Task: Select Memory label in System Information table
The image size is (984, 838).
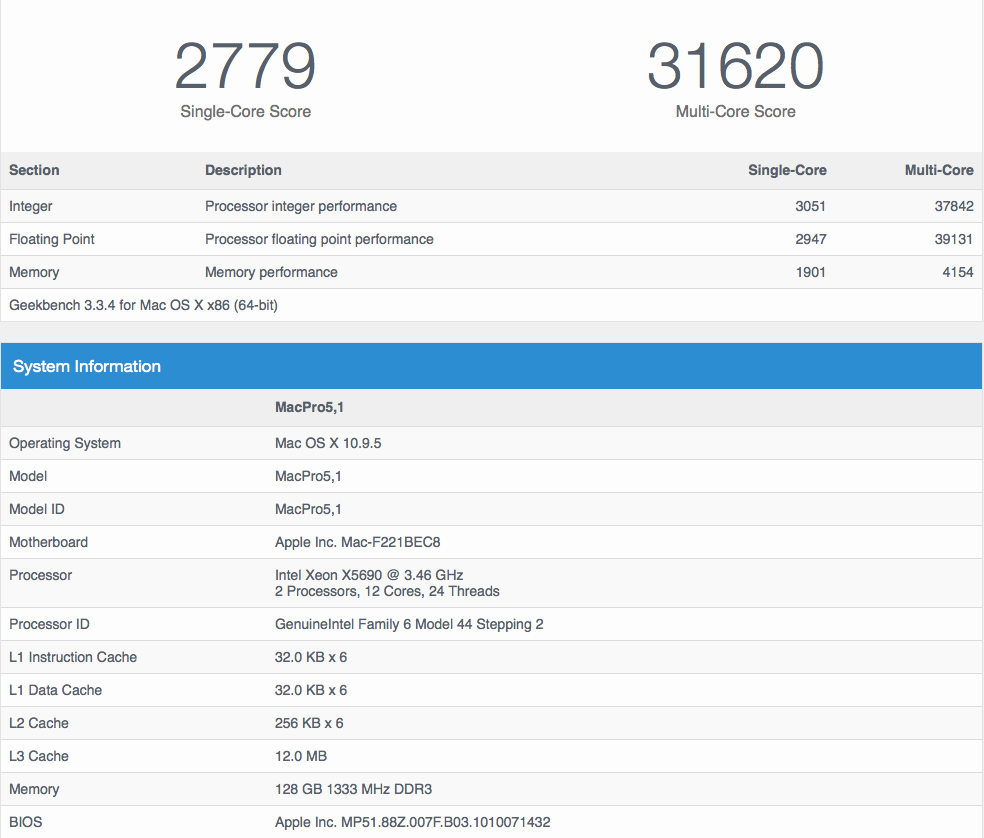Action: pos(34,789)
